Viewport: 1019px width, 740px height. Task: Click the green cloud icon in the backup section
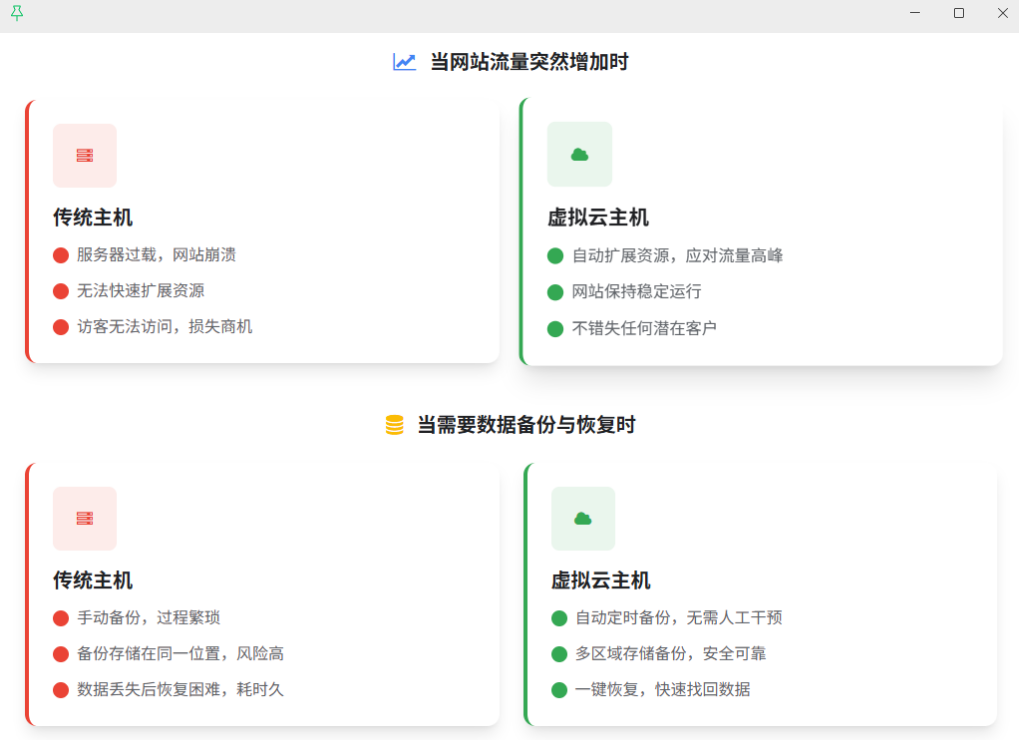[x=583, y=518]
